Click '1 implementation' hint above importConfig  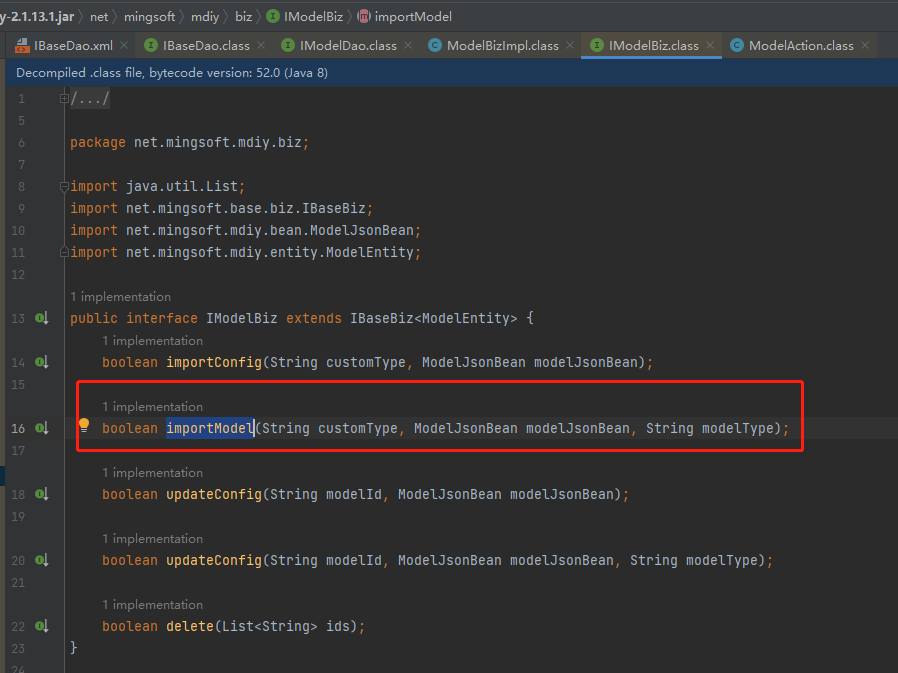[152, 341]
